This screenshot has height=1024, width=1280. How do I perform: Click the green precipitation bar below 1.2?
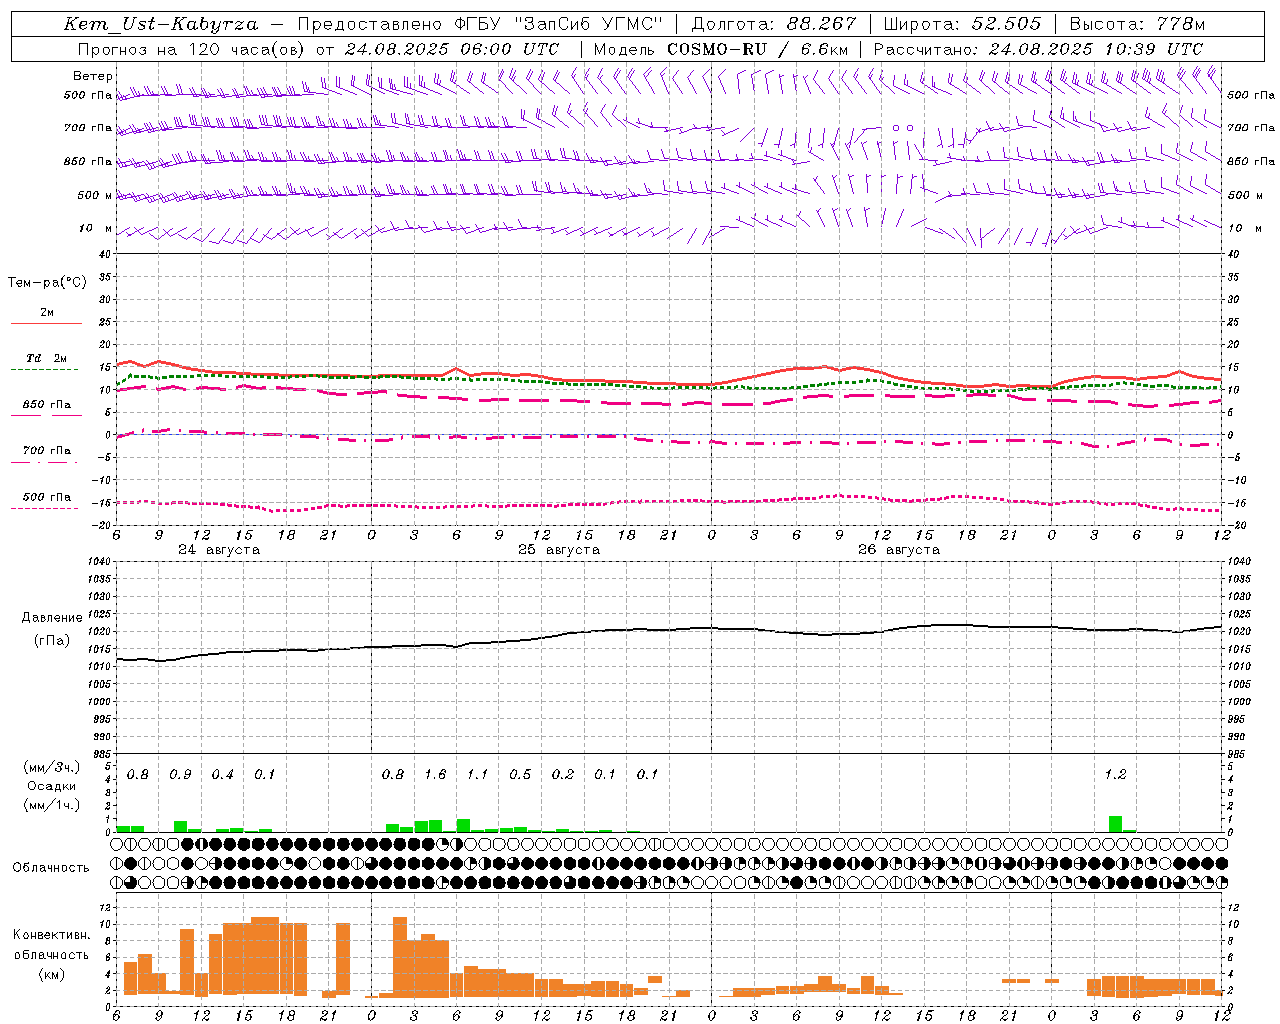(x=1115, y=824)
